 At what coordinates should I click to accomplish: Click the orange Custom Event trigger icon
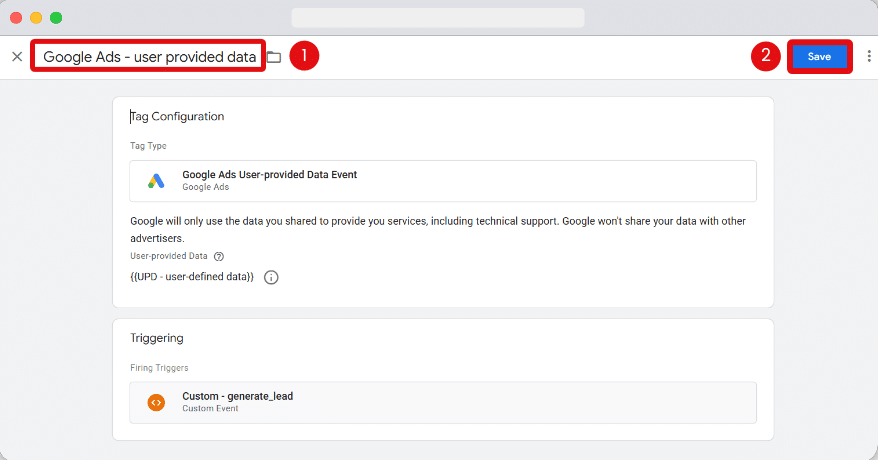(x=156, y=402)
